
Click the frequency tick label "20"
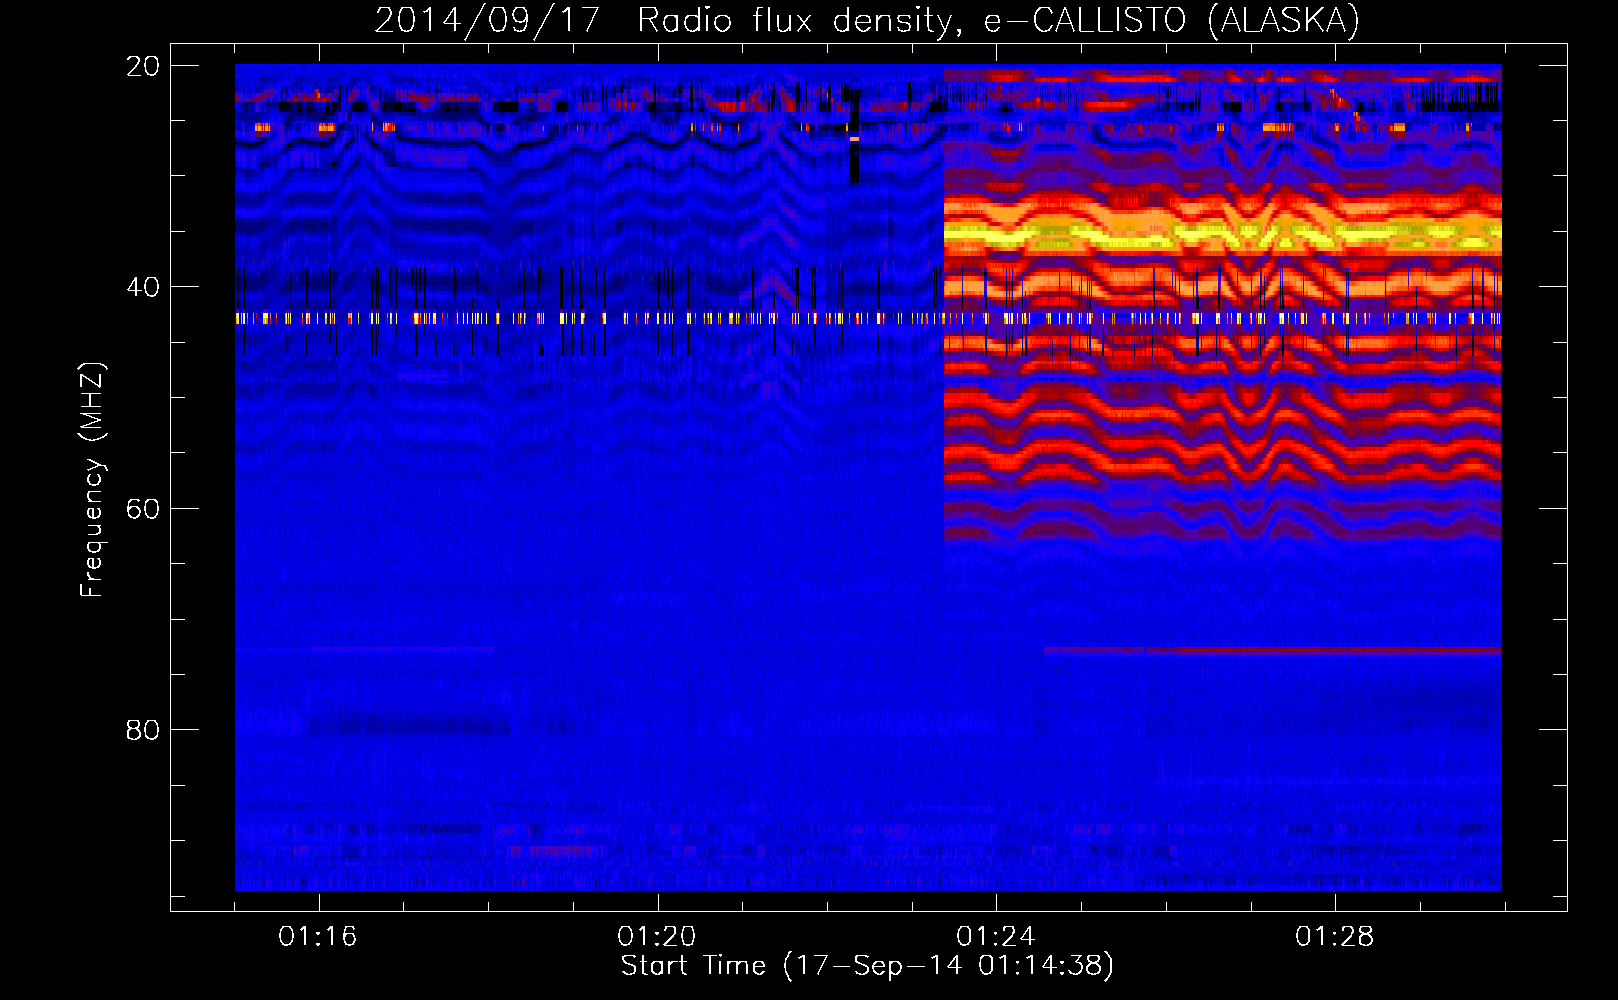[143, 66]
